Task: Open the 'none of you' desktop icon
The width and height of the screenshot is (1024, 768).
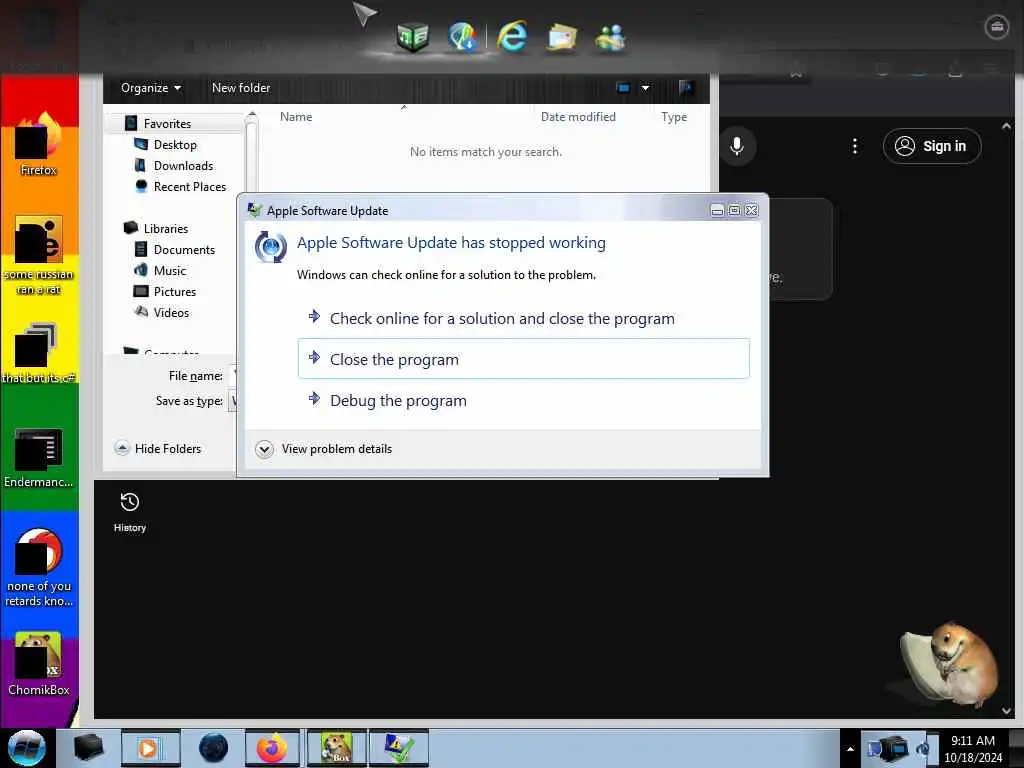Action: (39, 568)
